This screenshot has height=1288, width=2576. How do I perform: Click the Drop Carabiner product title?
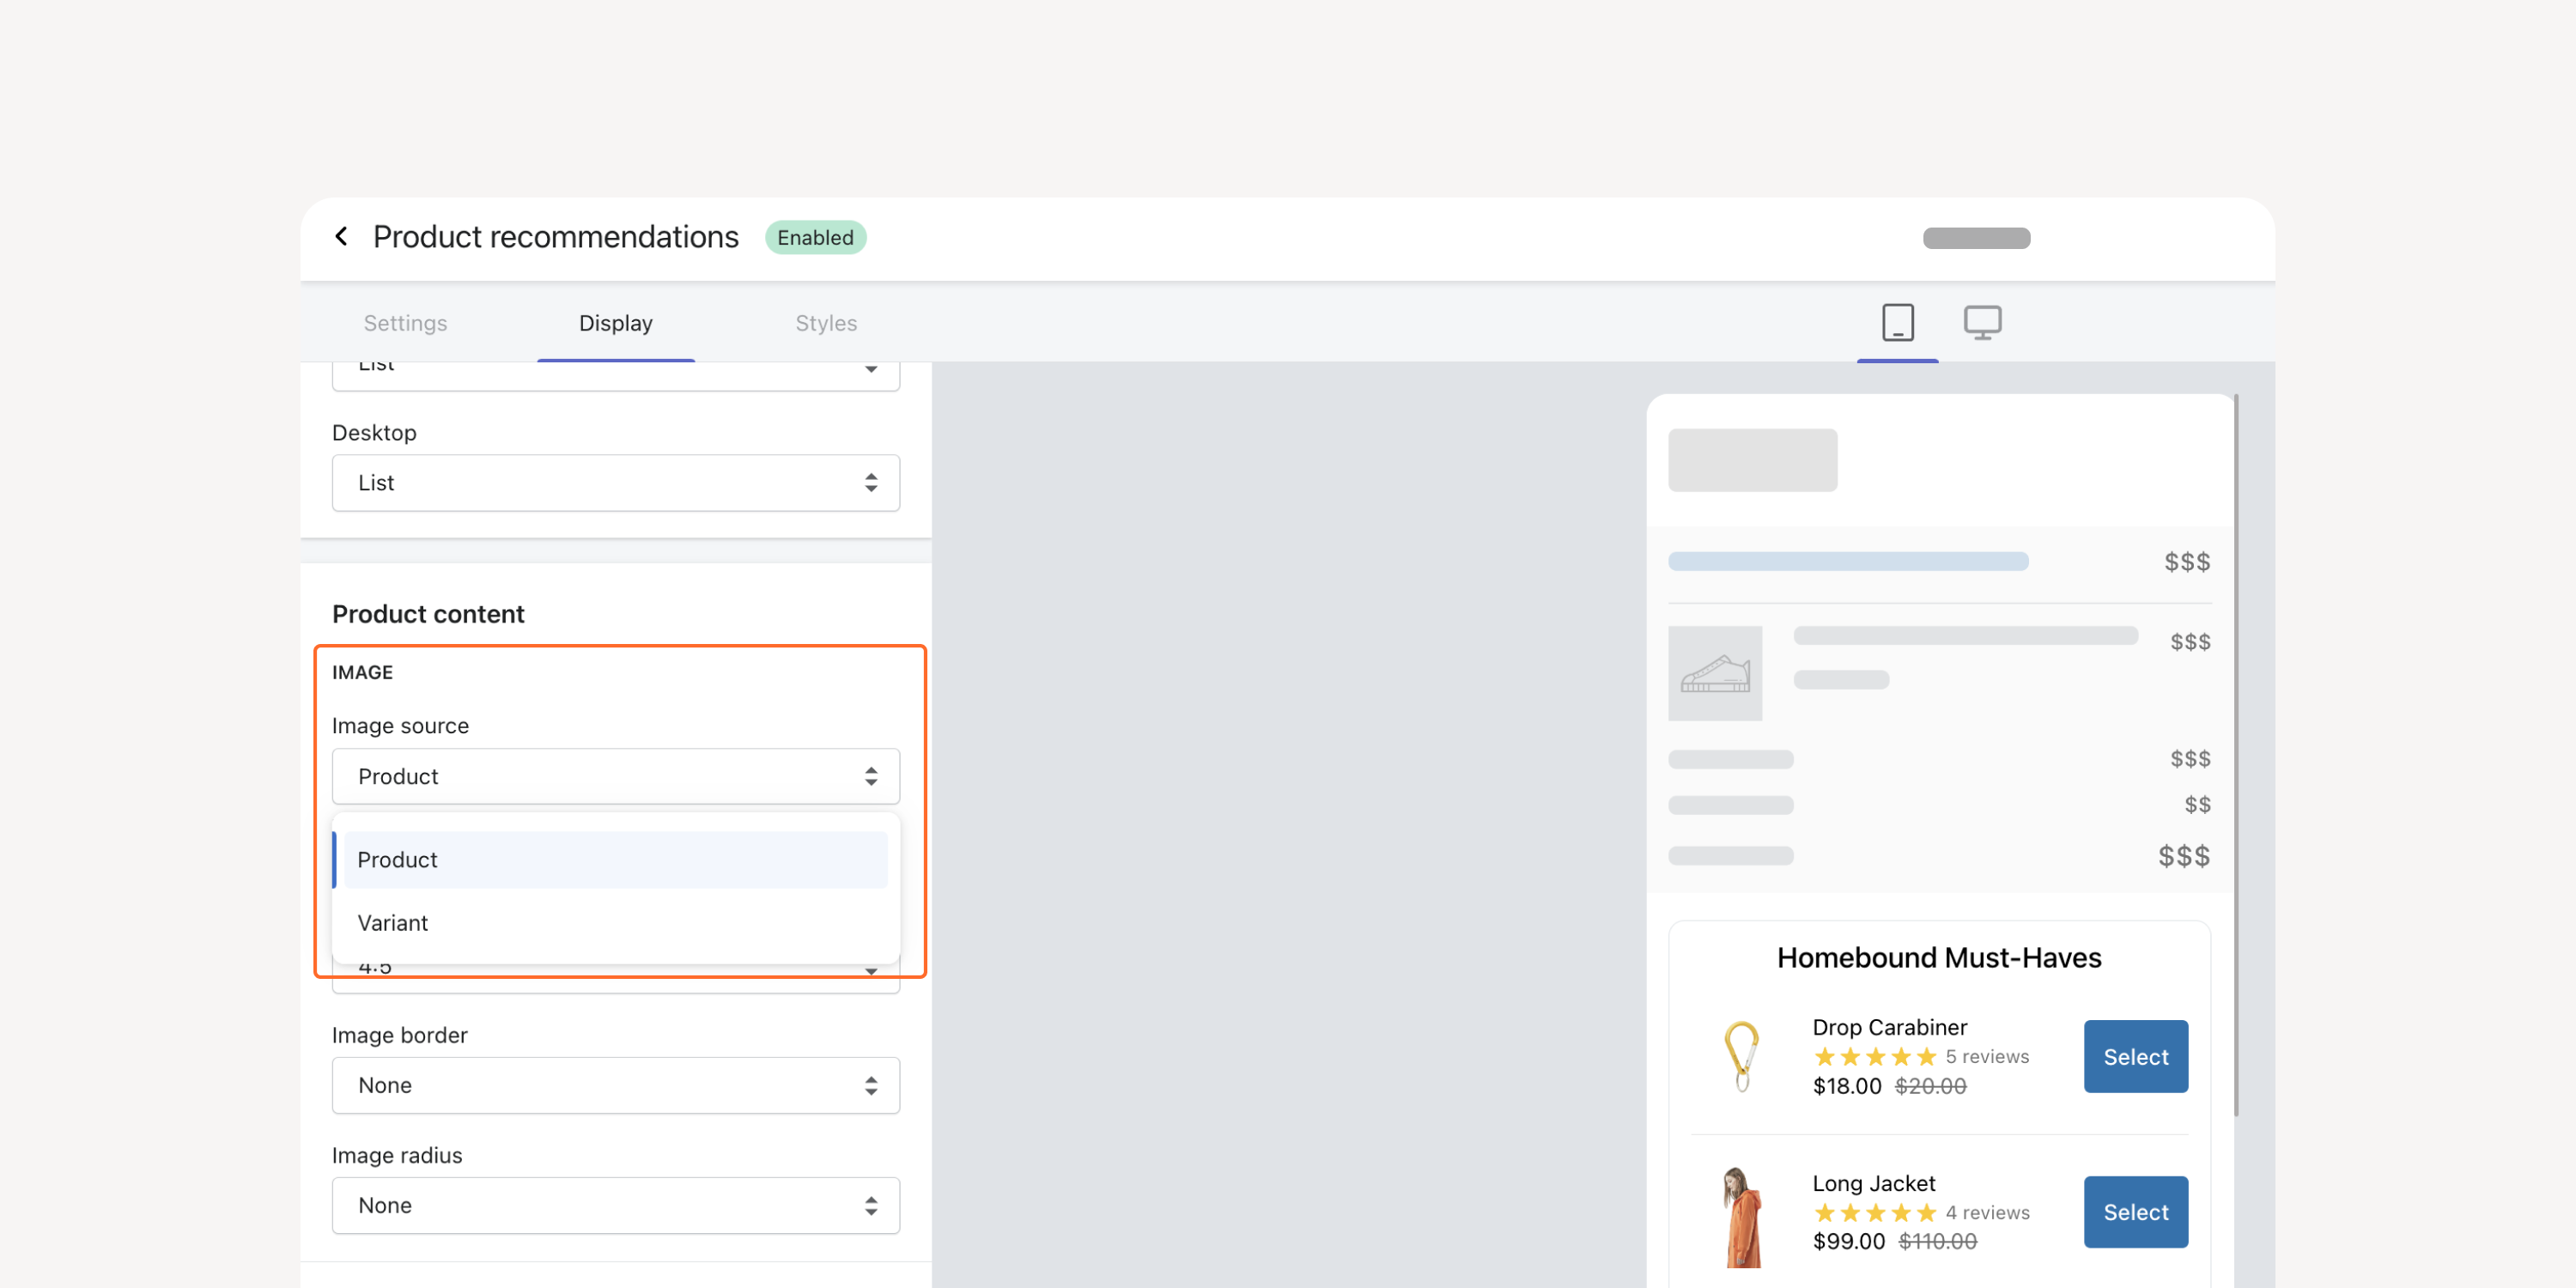coord(1889,1027)
